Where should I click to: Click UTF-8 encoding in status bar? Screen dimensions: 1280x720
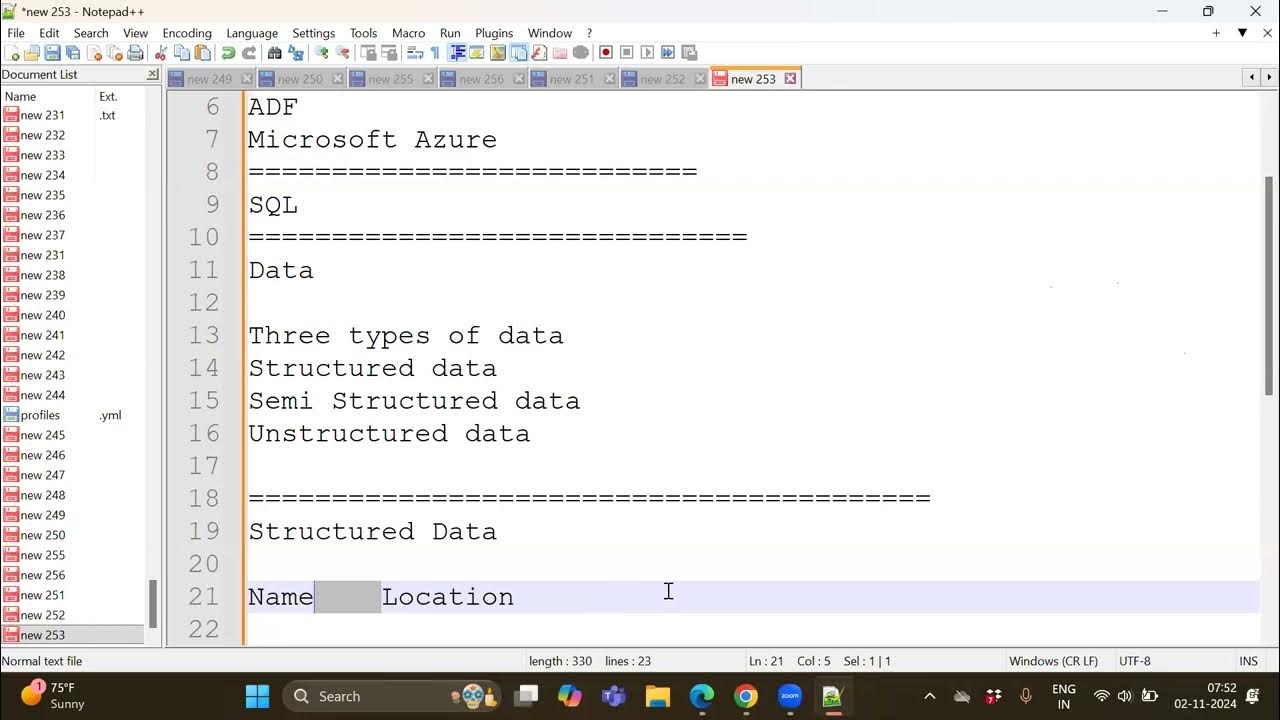click(1135, 661)
